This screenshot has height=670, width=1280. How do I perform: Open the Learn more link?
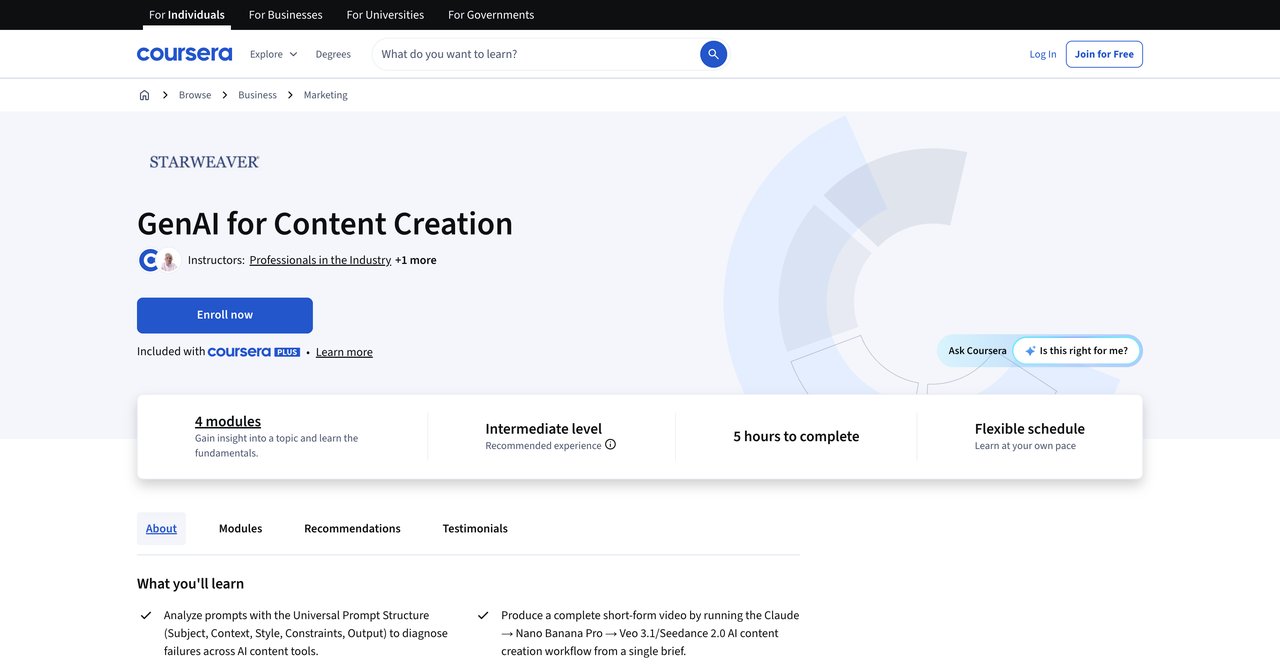pos(344,352)
